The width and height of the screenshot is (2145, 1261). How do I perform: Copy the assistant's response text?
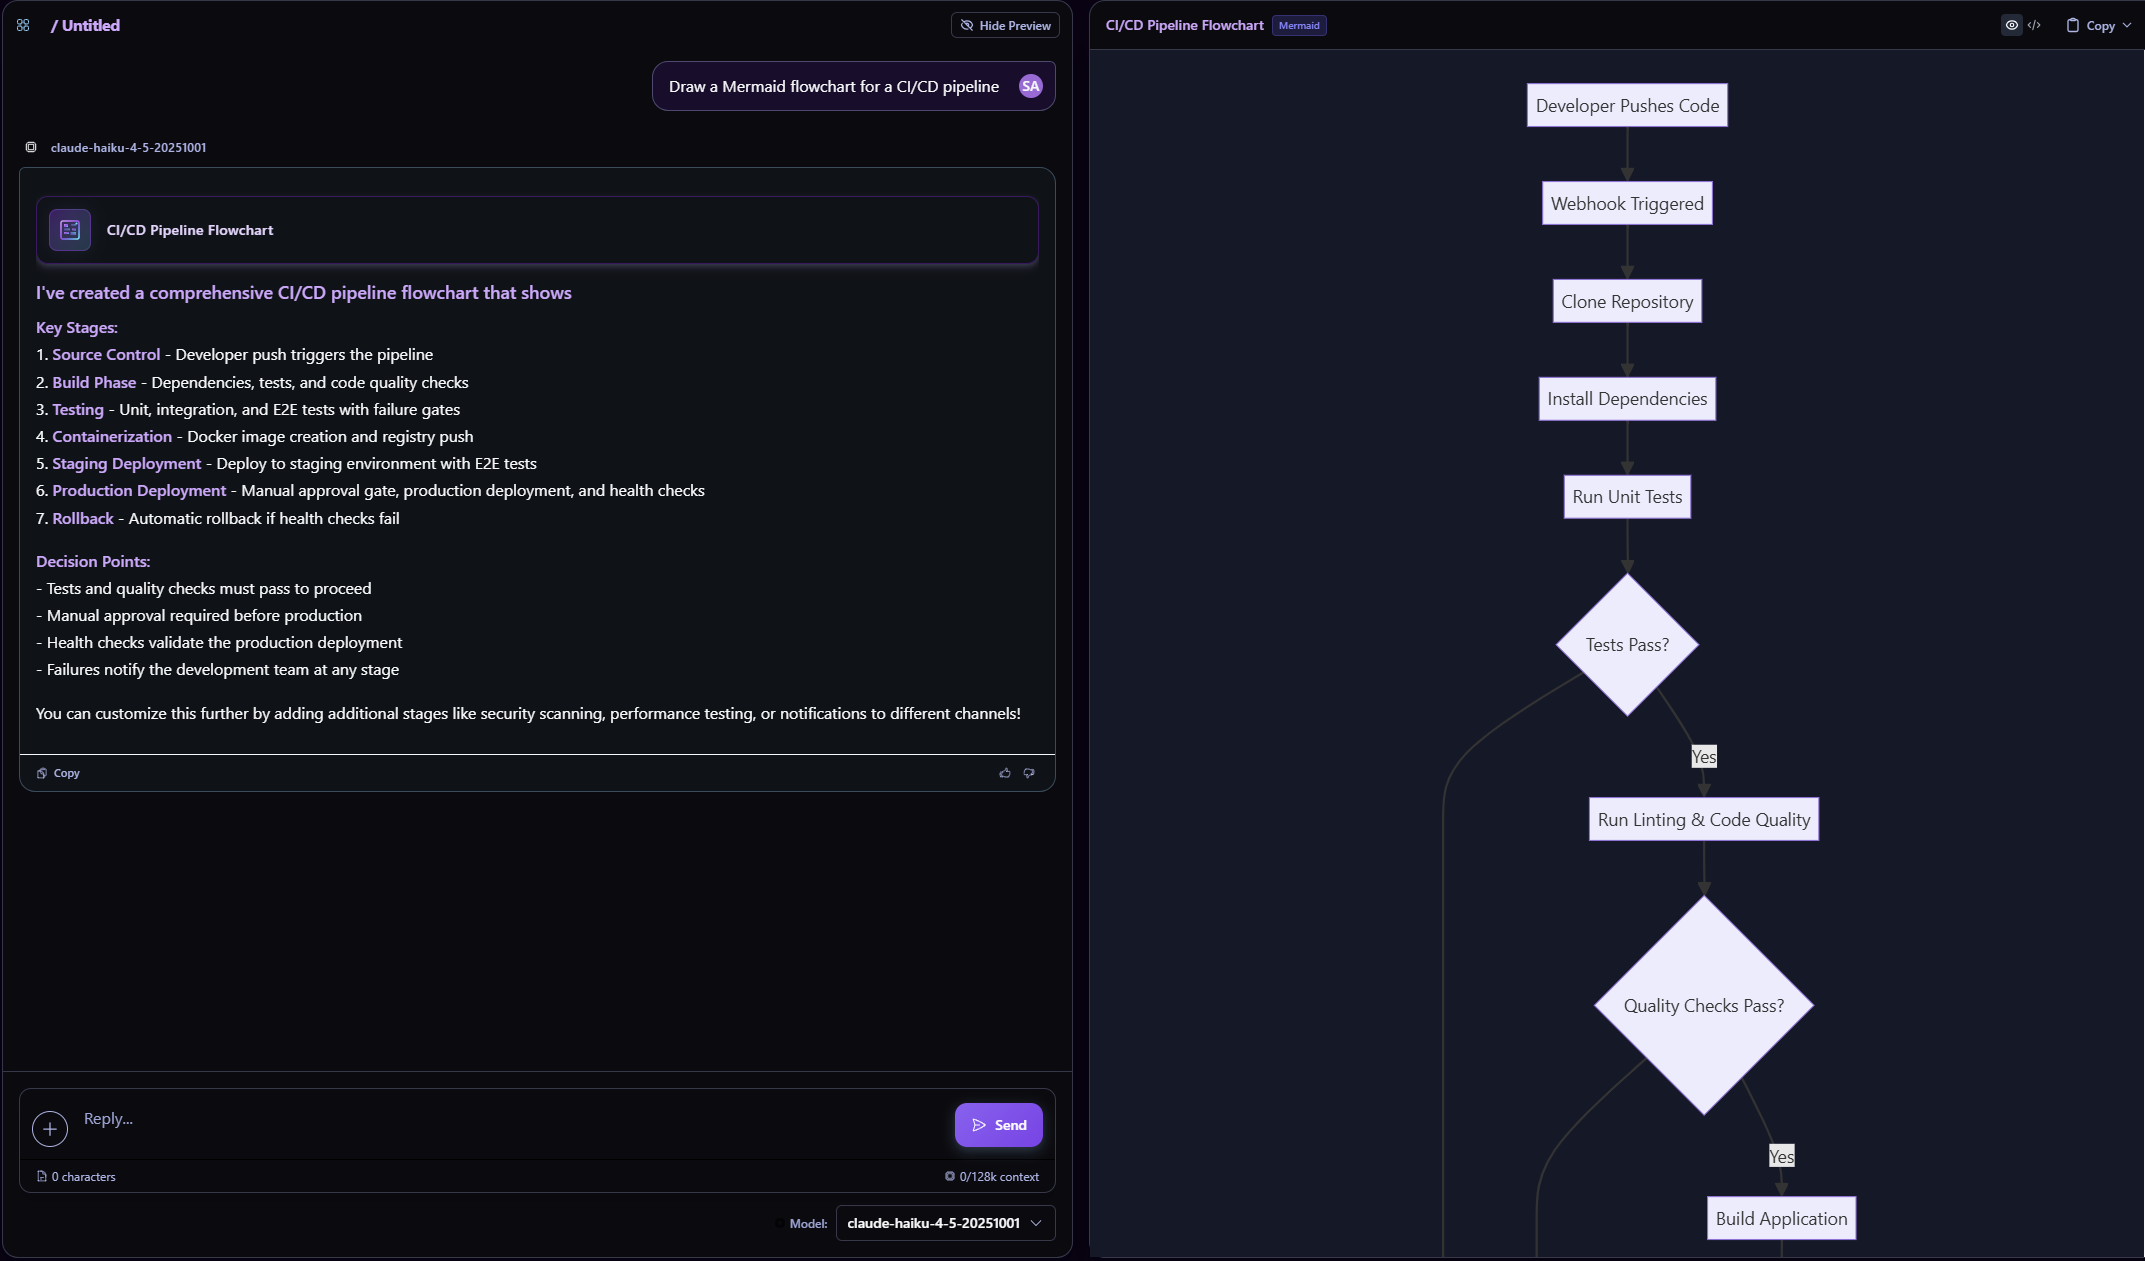[x=58, y=772]
